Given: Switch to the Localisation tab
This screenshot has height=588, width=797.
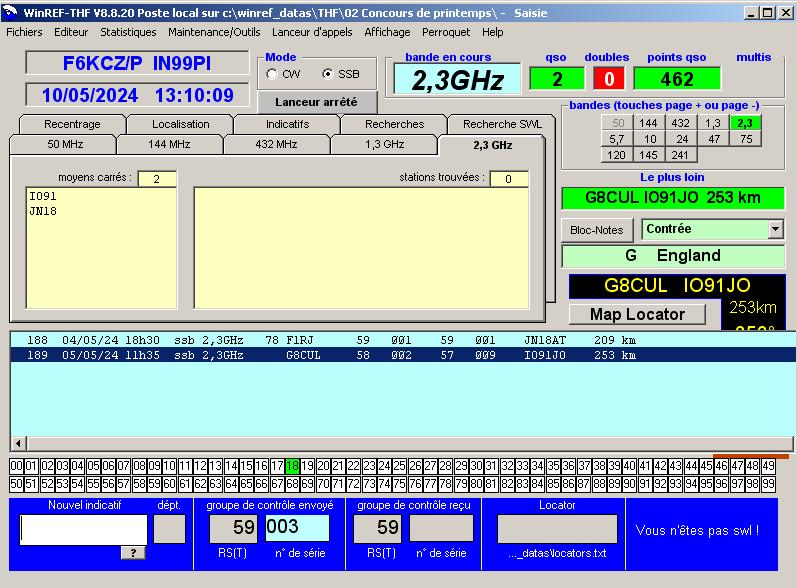Looking at the screenshot, I should tap(180, 124).
